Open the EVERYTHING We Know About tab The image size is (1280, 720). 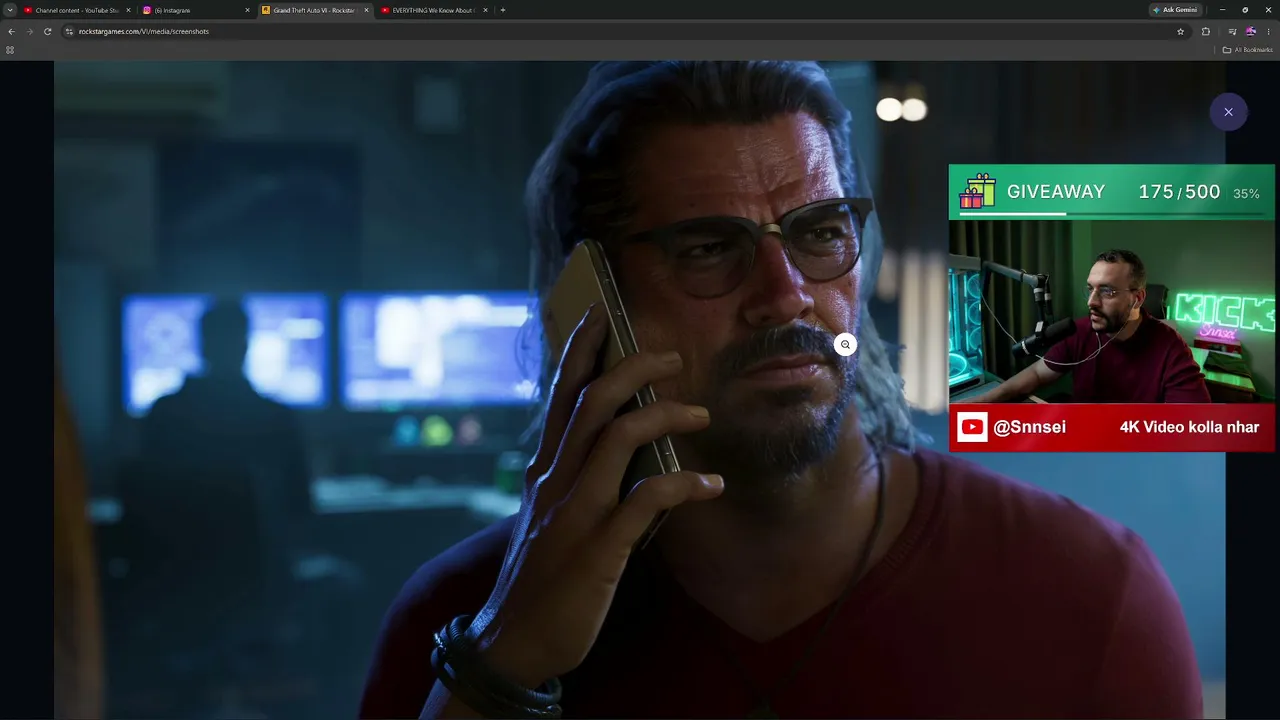[x=433, y=10]
